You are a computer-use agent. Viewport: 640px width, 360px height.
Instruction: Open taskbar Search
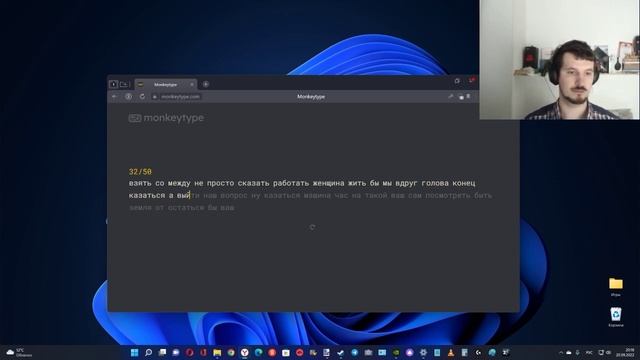point(149,352)
